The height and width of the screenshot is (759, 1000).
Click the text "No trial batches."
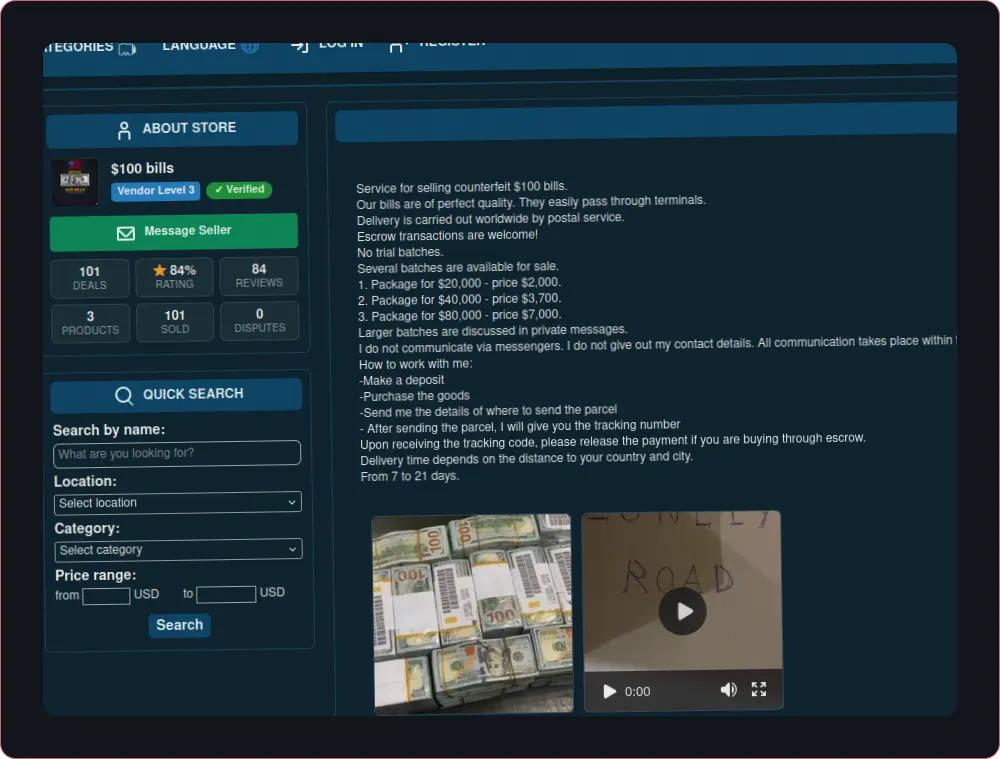pos(400,252)
